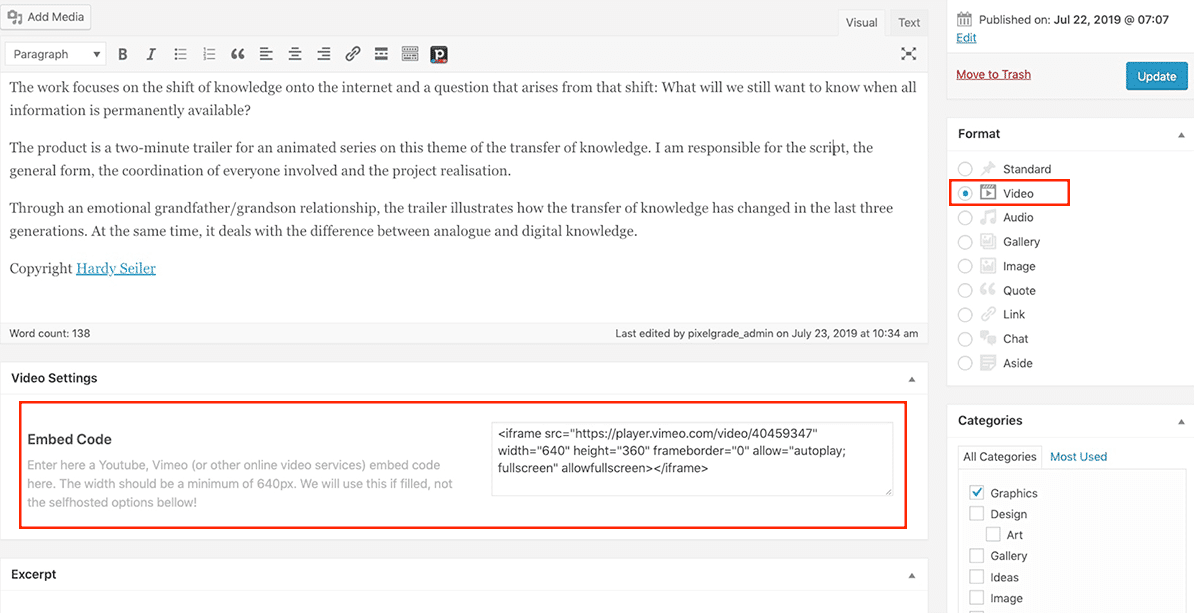Collapse the Categories panel
1194x613 pixels.
pyautogui.click(x=1181, y=421)
